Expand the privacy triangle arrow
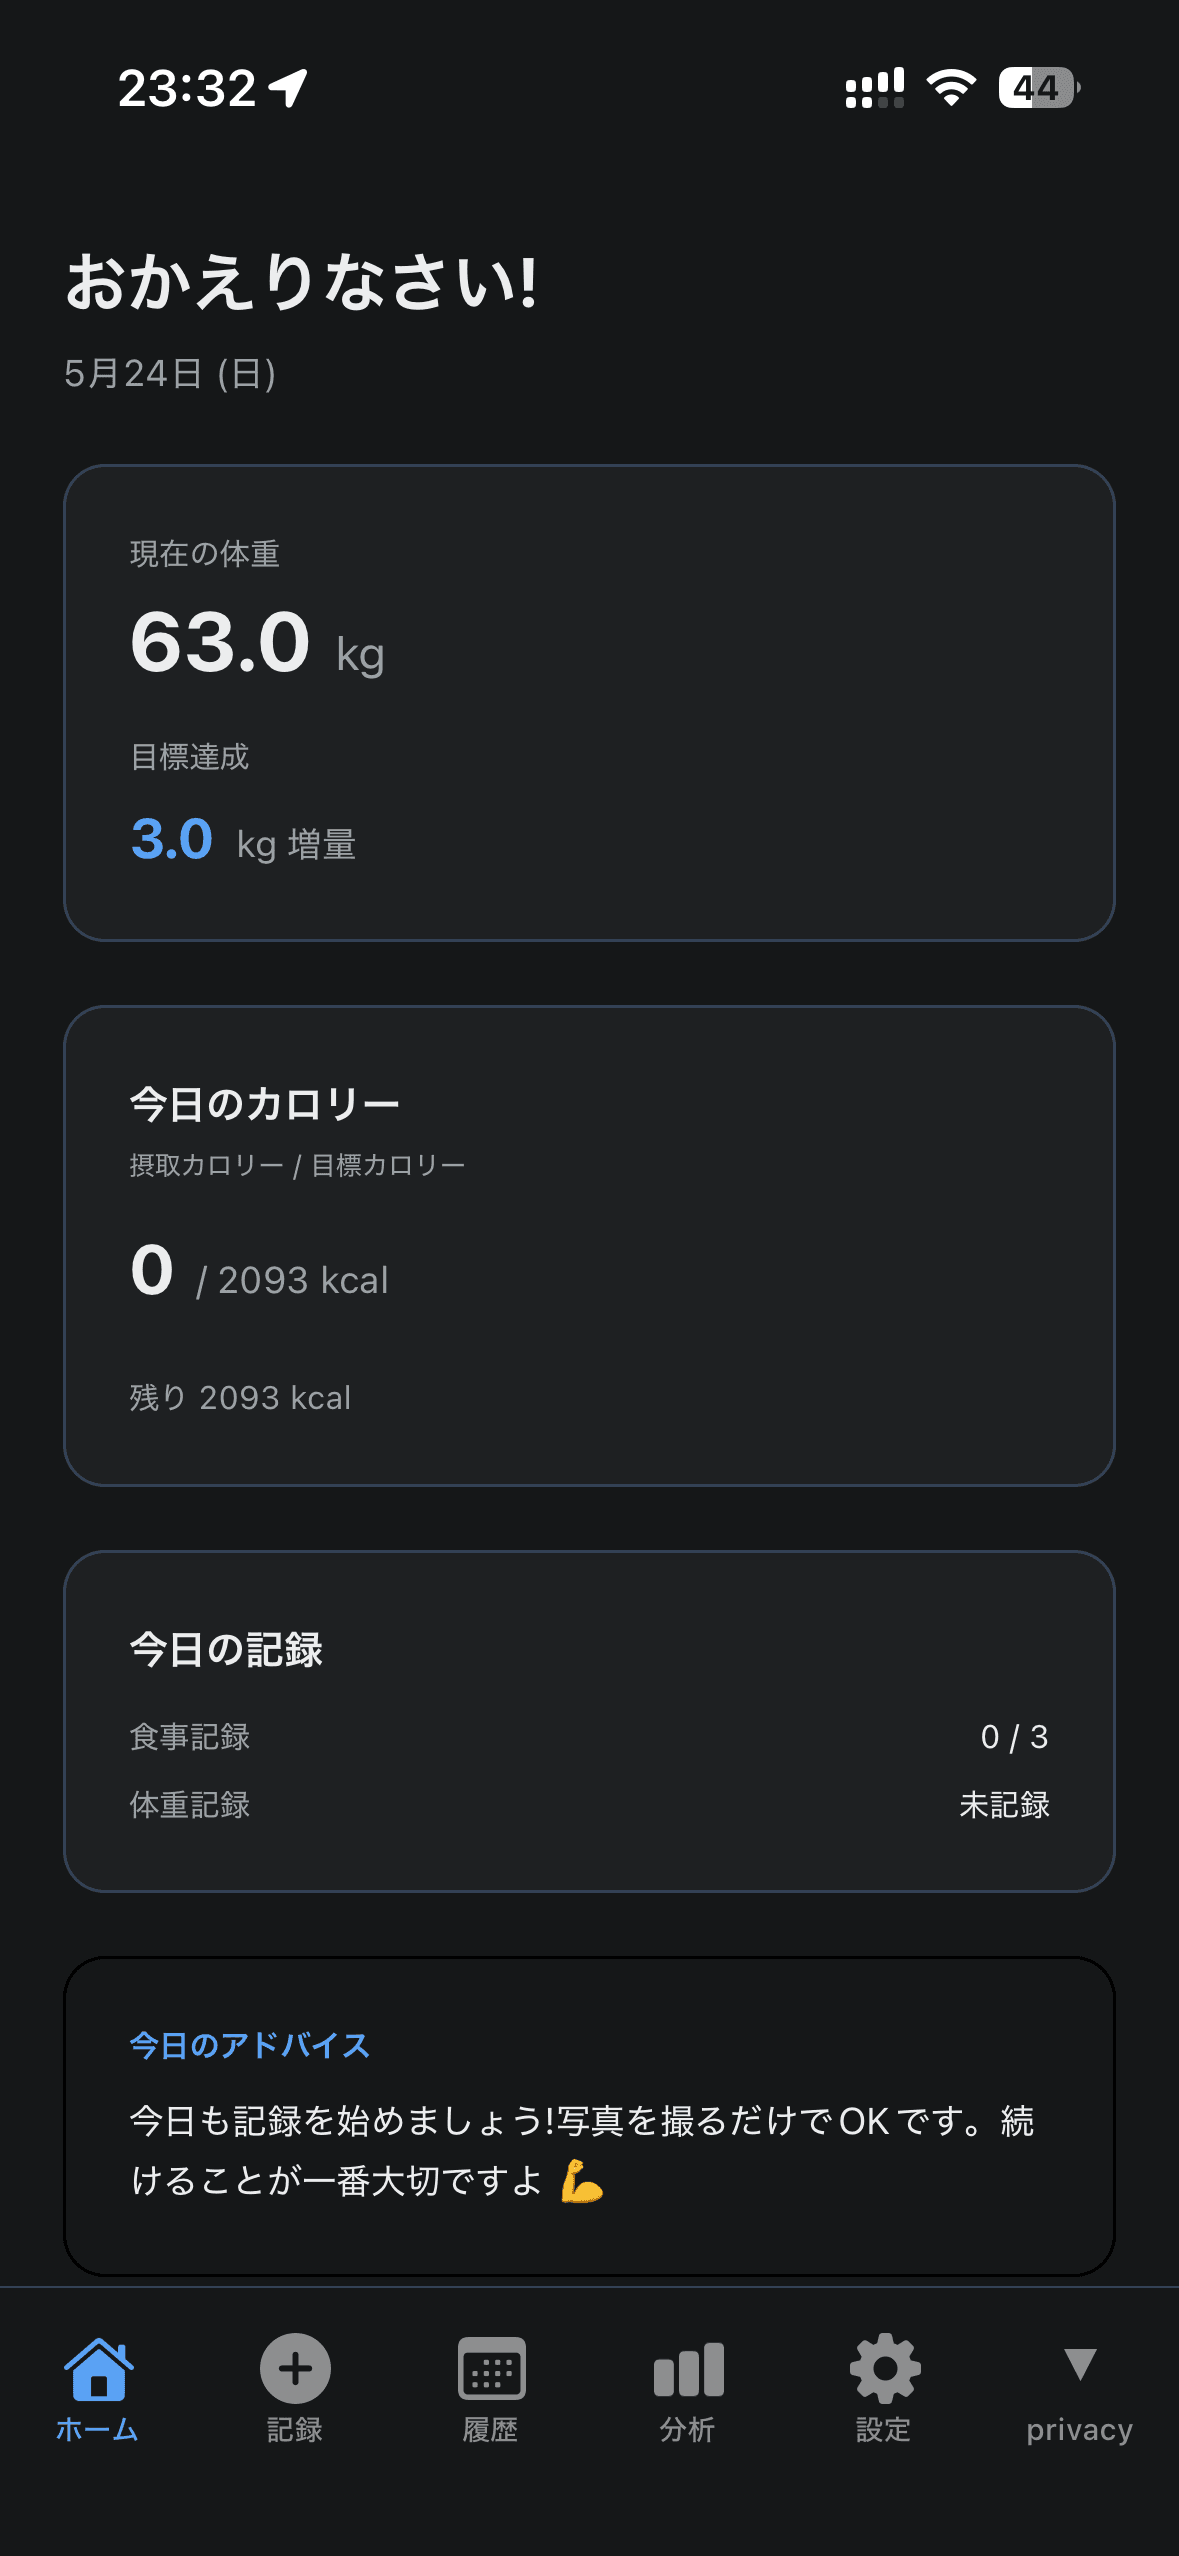 pos(1080,2364)
